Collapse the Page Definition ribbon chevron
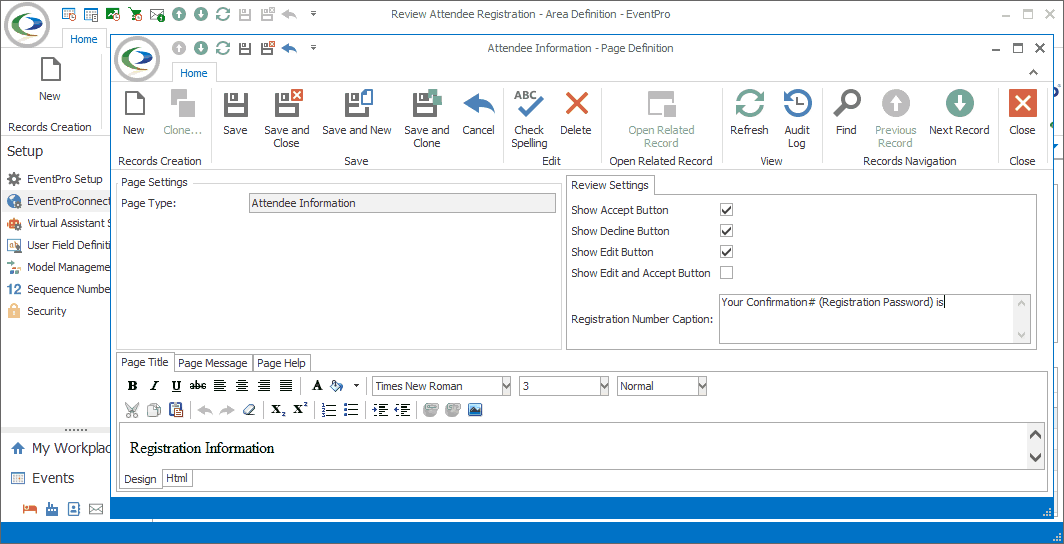Screen dimensions: 1064x544 [x=1033, y=72]
